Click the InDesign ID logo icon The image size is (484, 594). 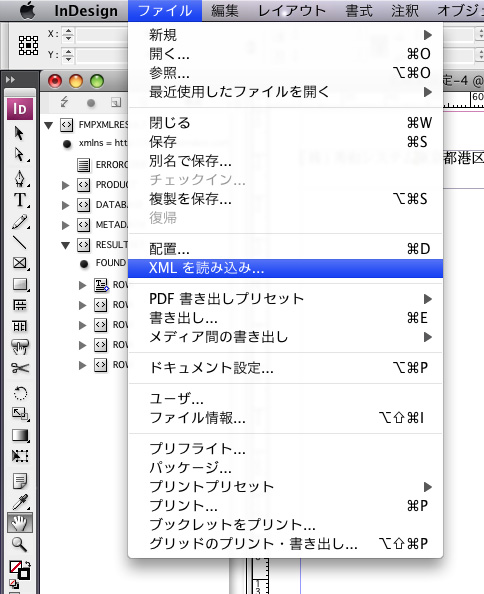coord(20,109)
